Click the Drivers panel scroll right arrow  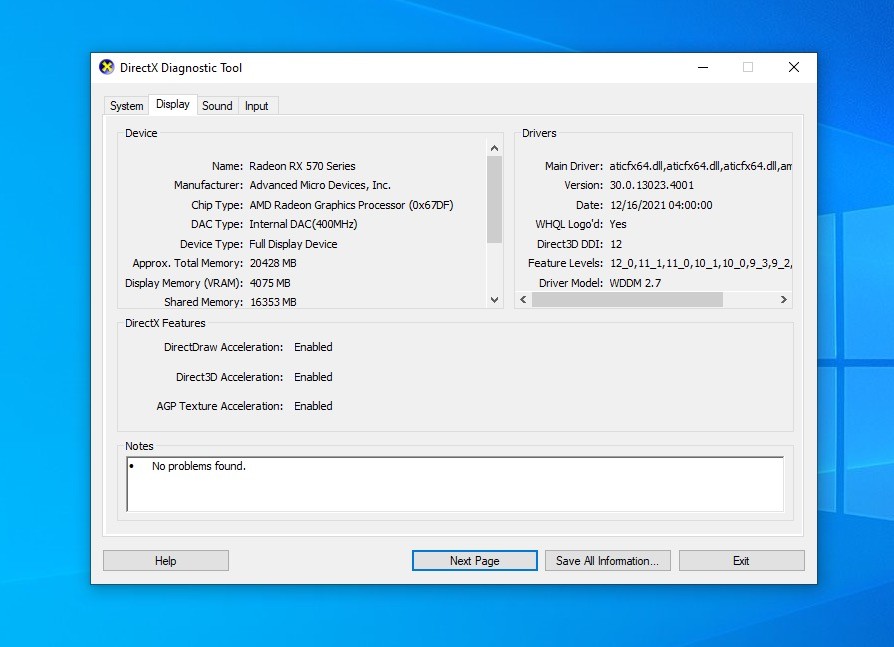click(x=783, y=299)
